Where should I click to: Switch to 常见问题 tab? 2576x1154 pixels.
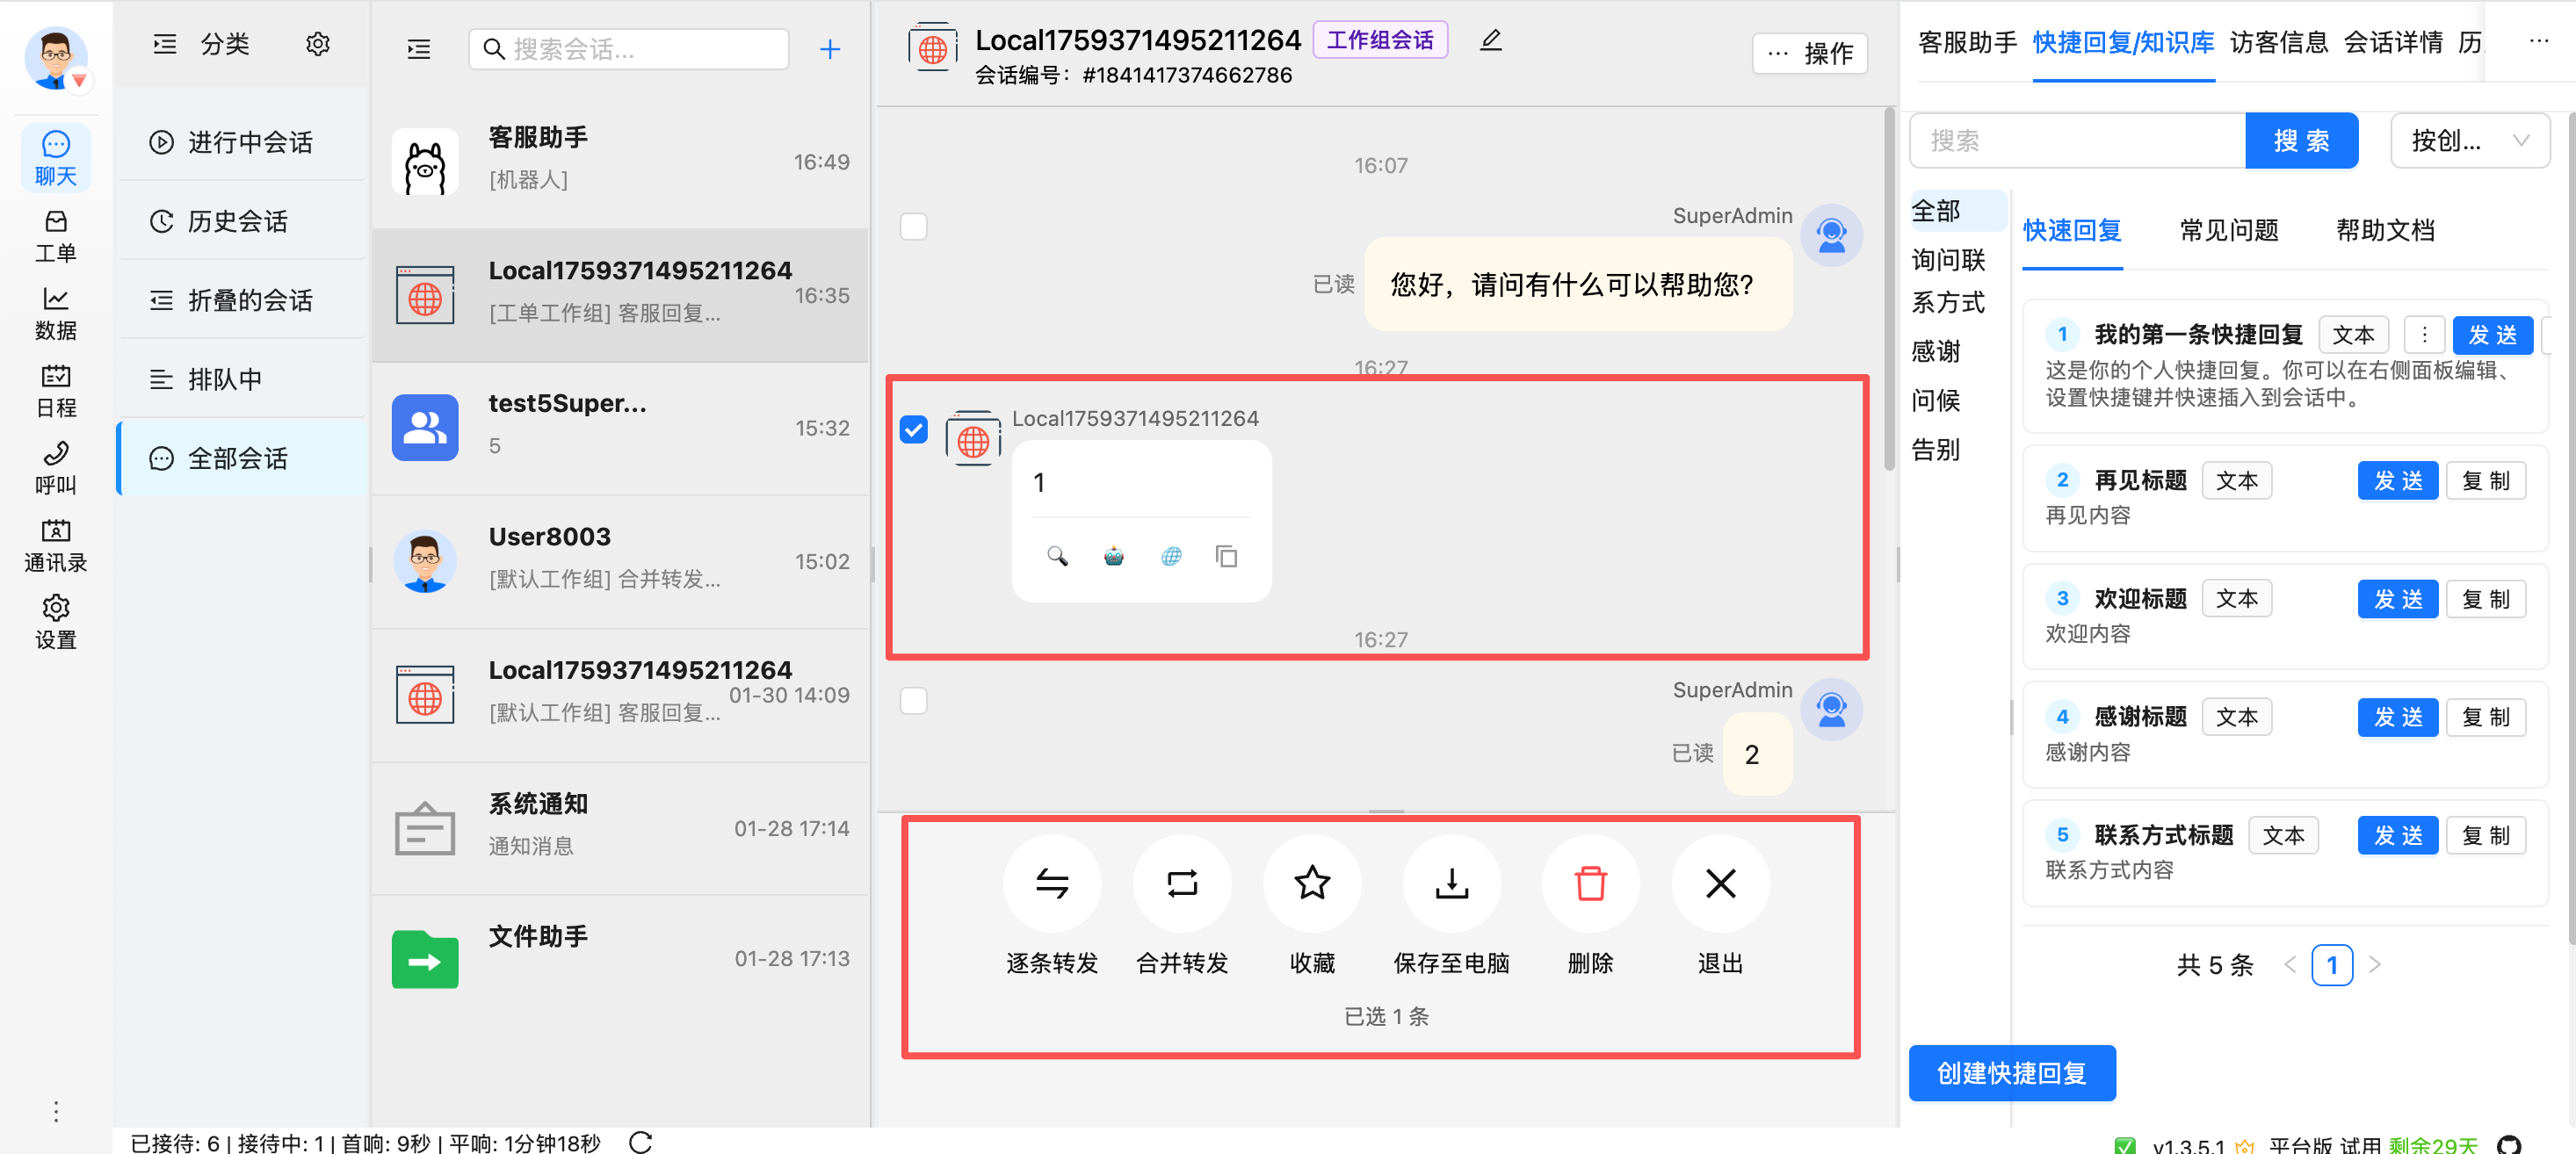pos(2228,230)
